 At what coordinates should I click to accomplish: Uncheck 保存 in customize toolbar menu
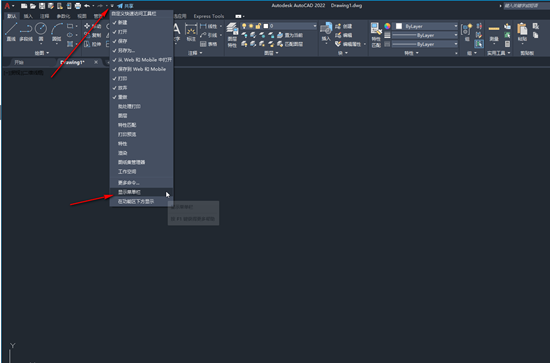tap(141, 41)
